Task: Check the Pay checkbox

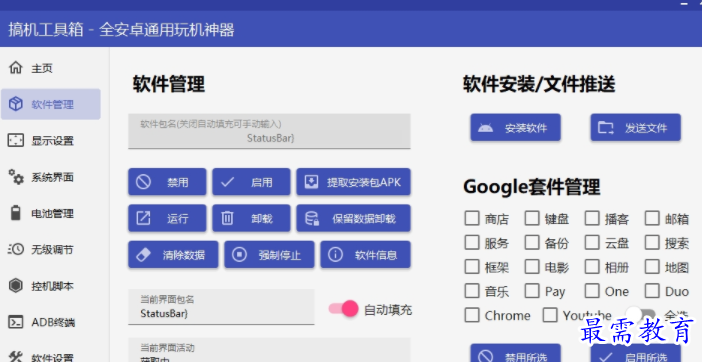Action: click(532, 291)
